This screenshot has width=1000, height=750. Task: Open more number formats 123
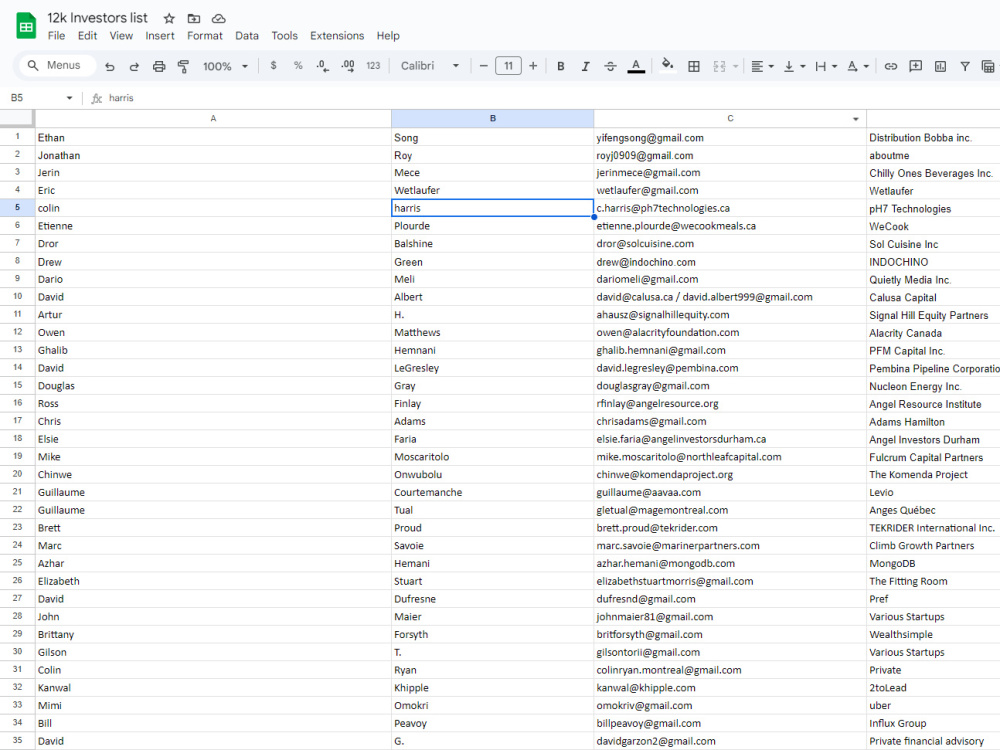(373, 66)
